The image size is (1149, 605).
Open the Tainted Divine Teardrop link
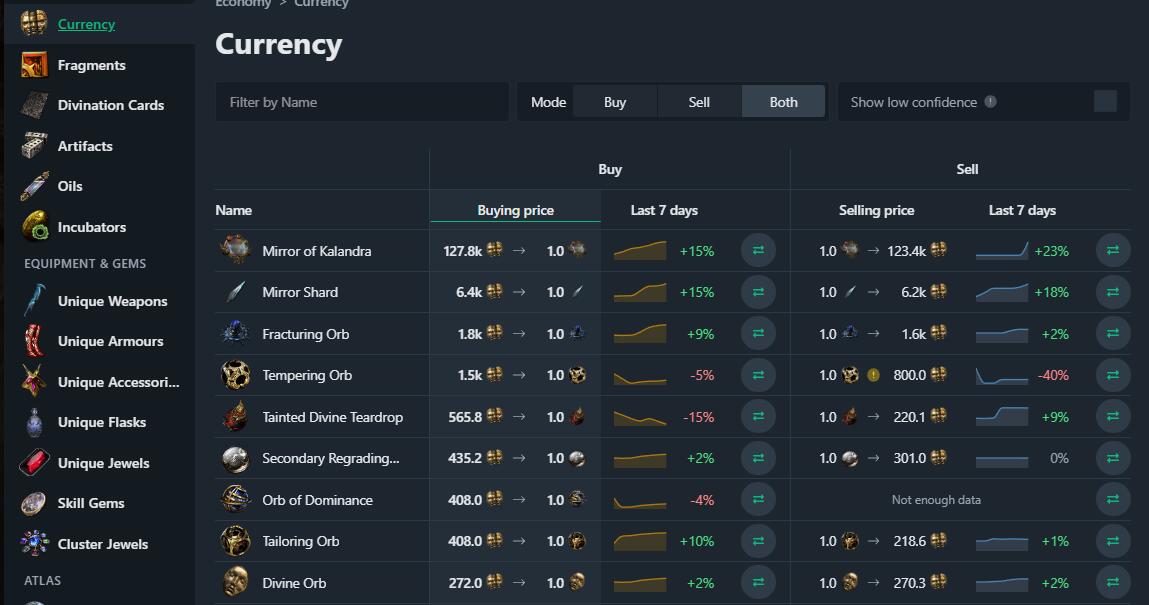coord(333,417)
